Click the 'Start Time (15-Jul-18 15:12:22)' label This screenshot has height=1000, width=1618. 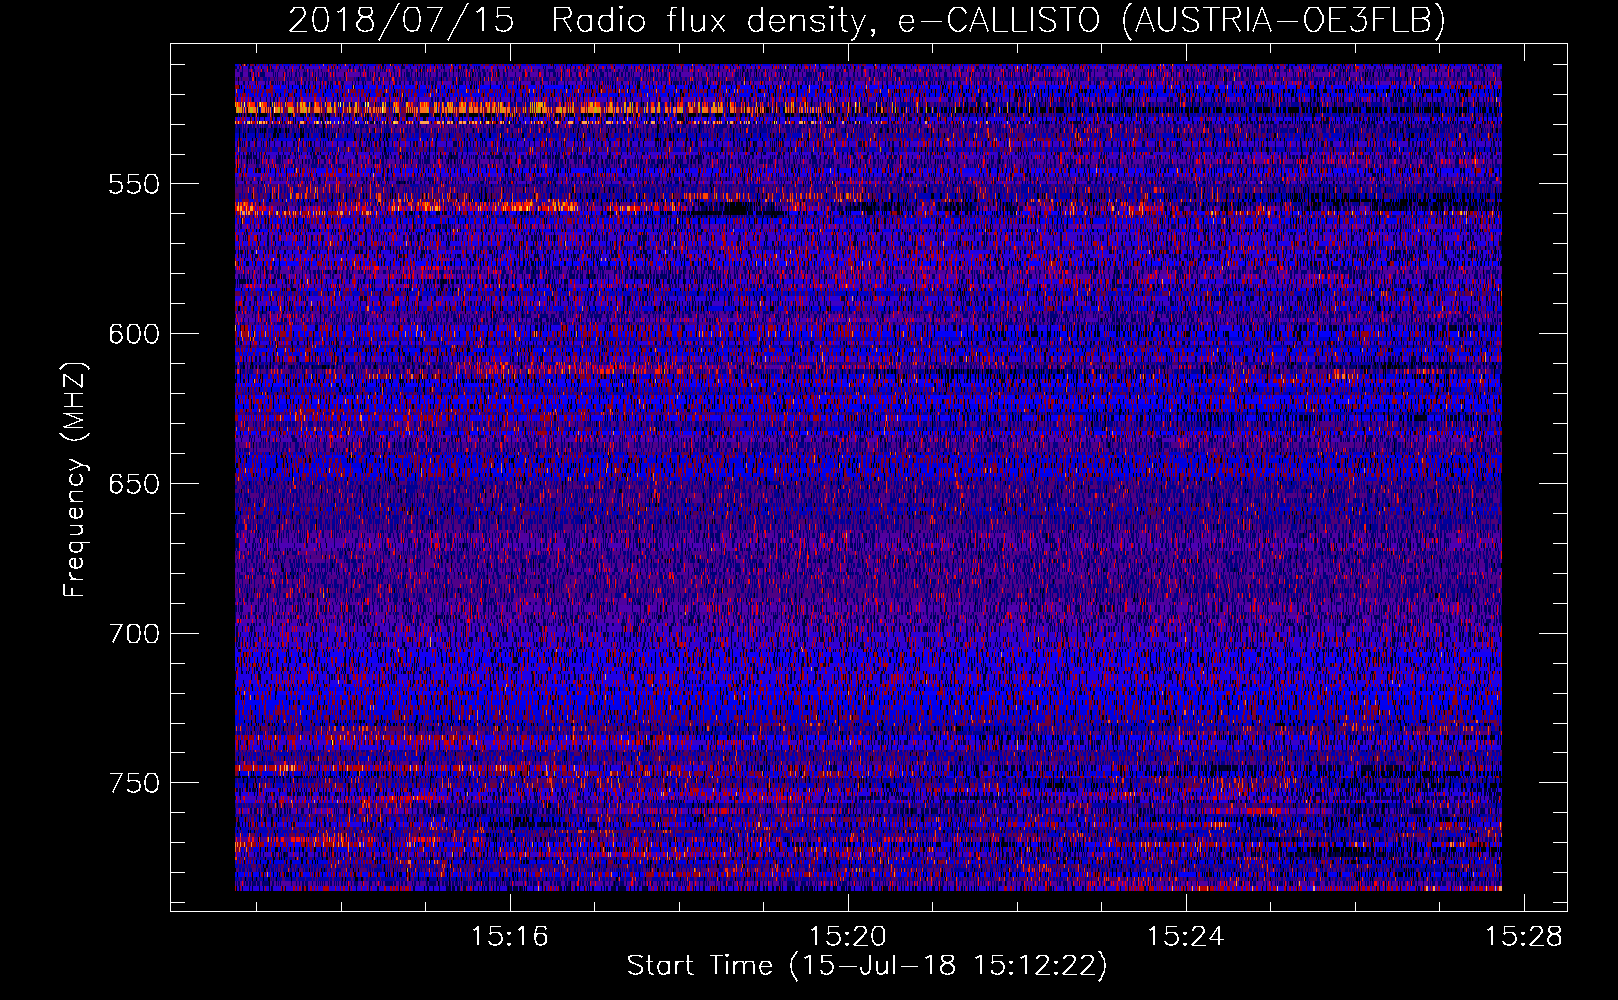[x=867, y=966]
